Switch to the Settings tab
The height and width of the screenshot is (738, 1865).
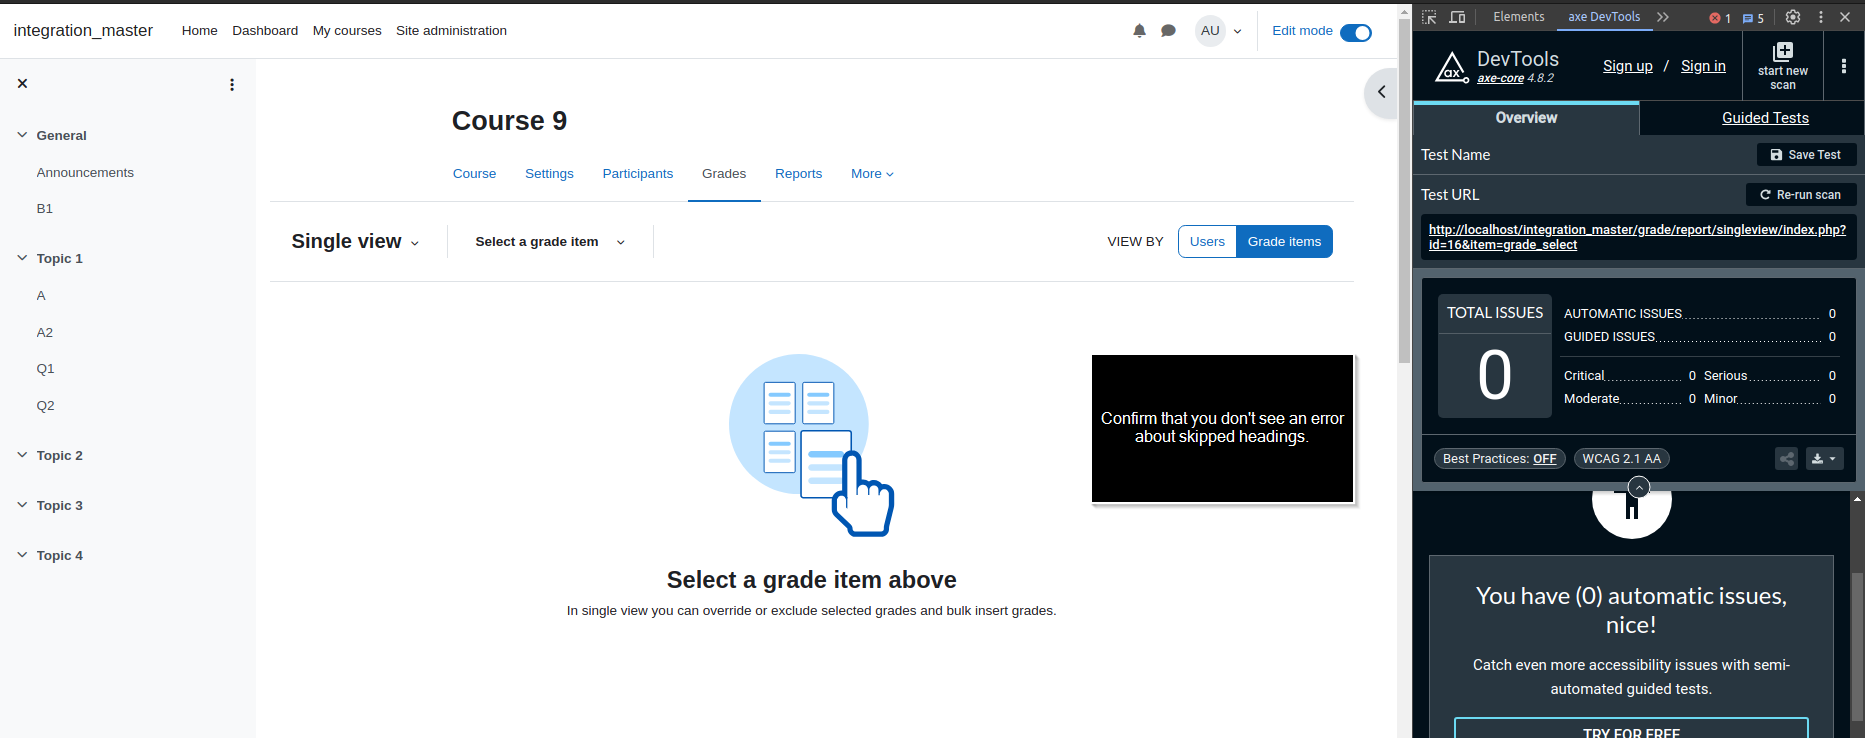pyautogui.click(x=549, y=174)
